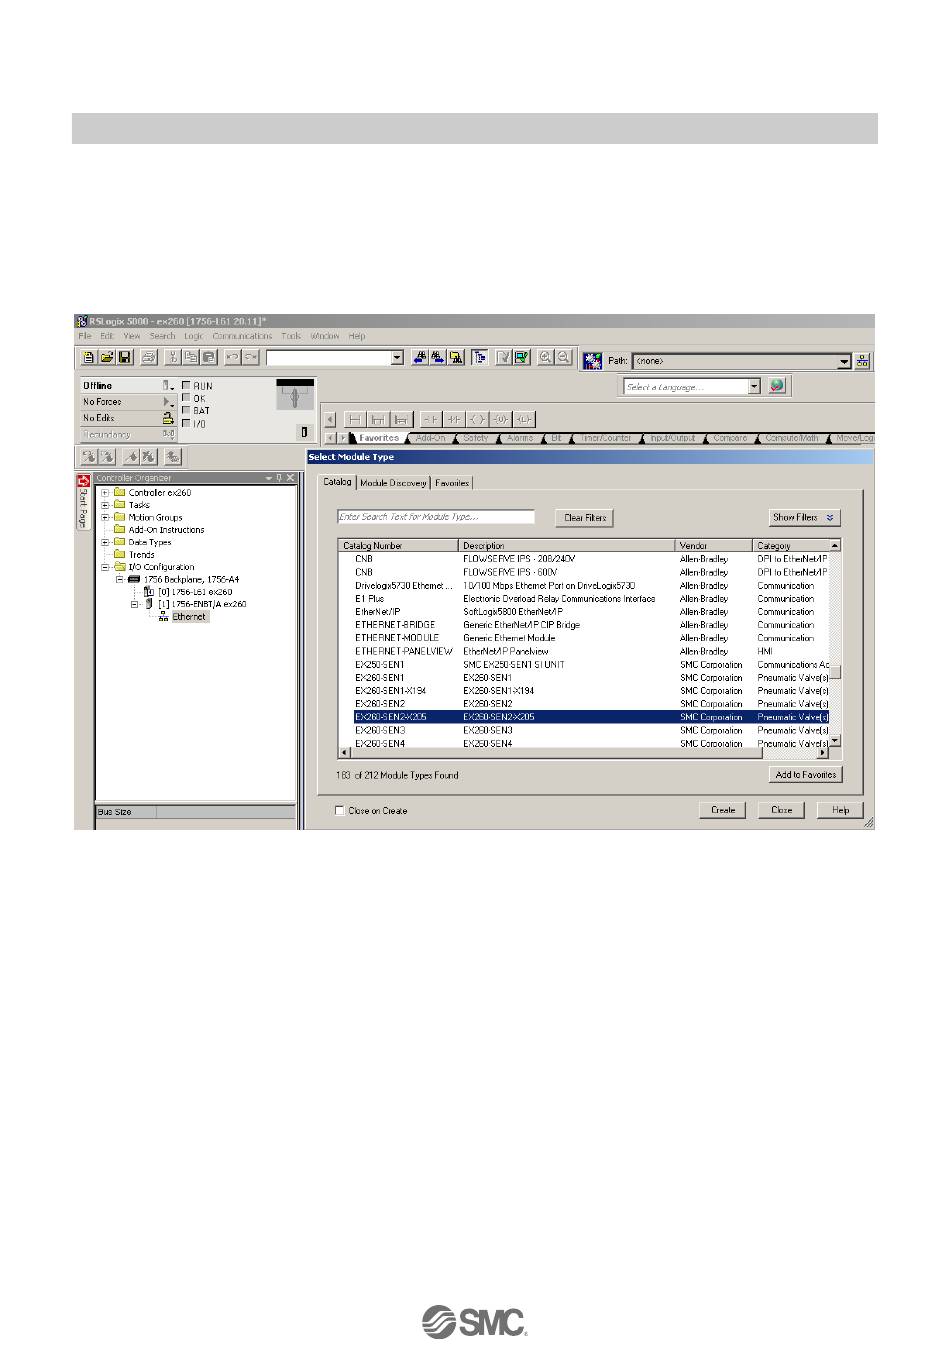Click the New file toolbar icon
Viewport: 950px width, 1360px height.
tap(88, 357)
